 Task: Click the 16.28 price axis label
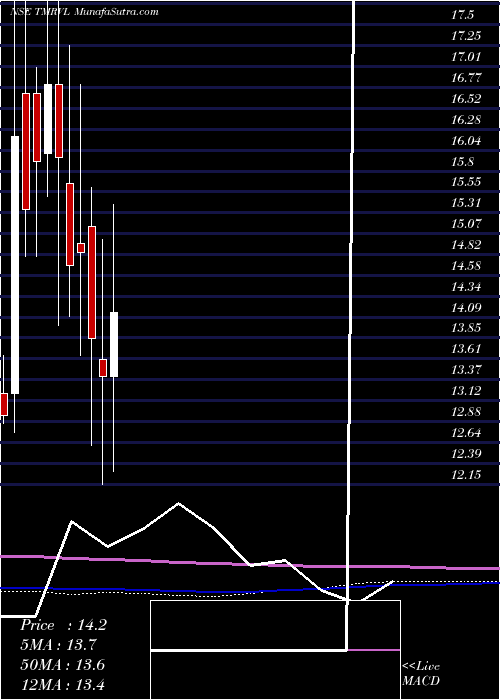pos(466,120)
